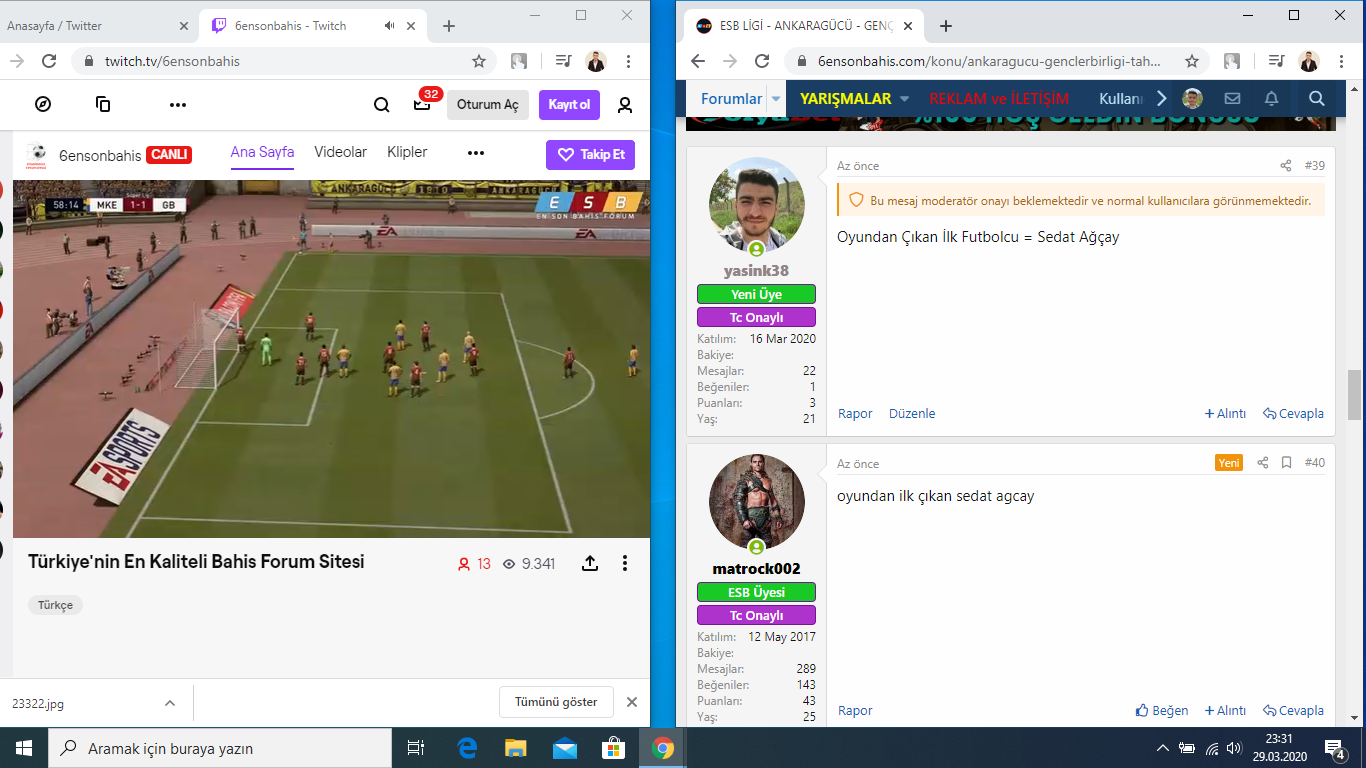Viewport: 1366px width, 768px height.
Task: Open the Forumlar navigation item
Action: [x=731, y=98]
